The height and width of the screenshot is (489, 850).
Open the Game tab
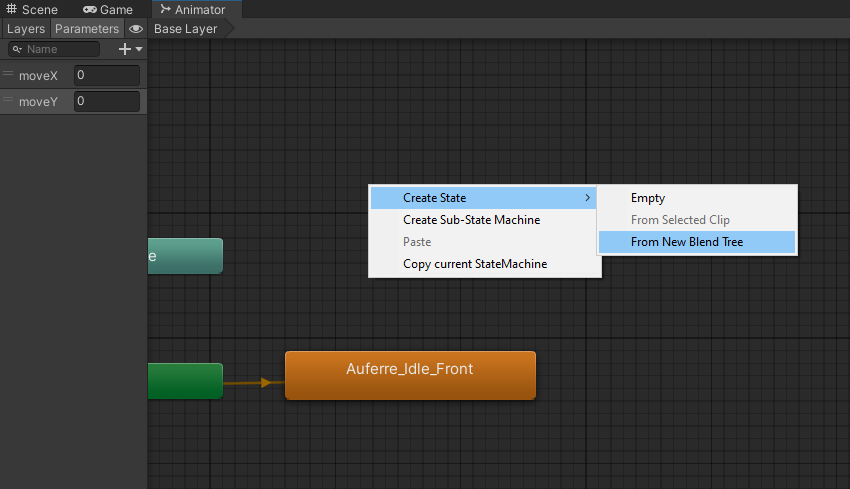click(108, 9)
